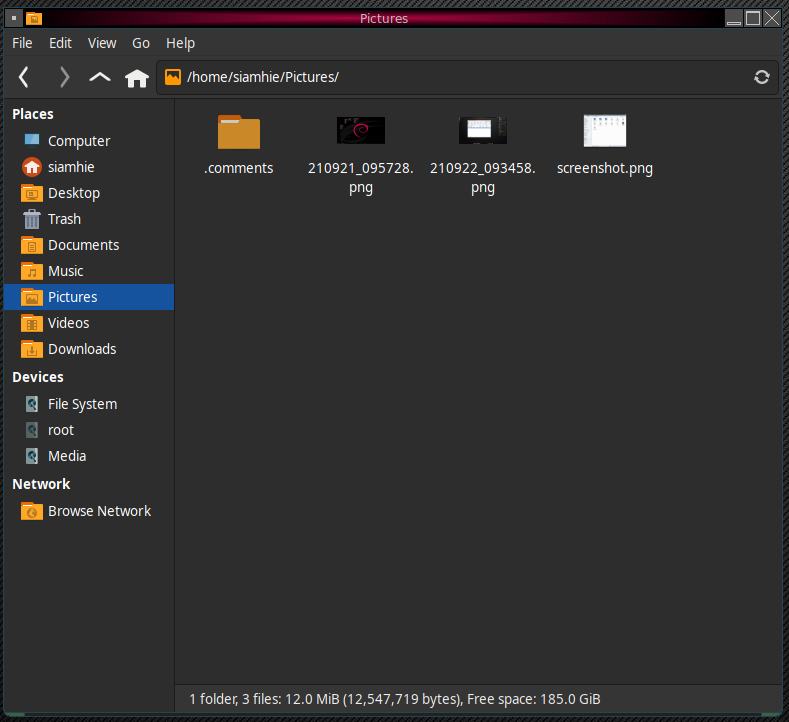789x722 pixels.
Task: Select the 210922_093458.png thumbnail
Action: pyautogui.click(x=483, y=130)
